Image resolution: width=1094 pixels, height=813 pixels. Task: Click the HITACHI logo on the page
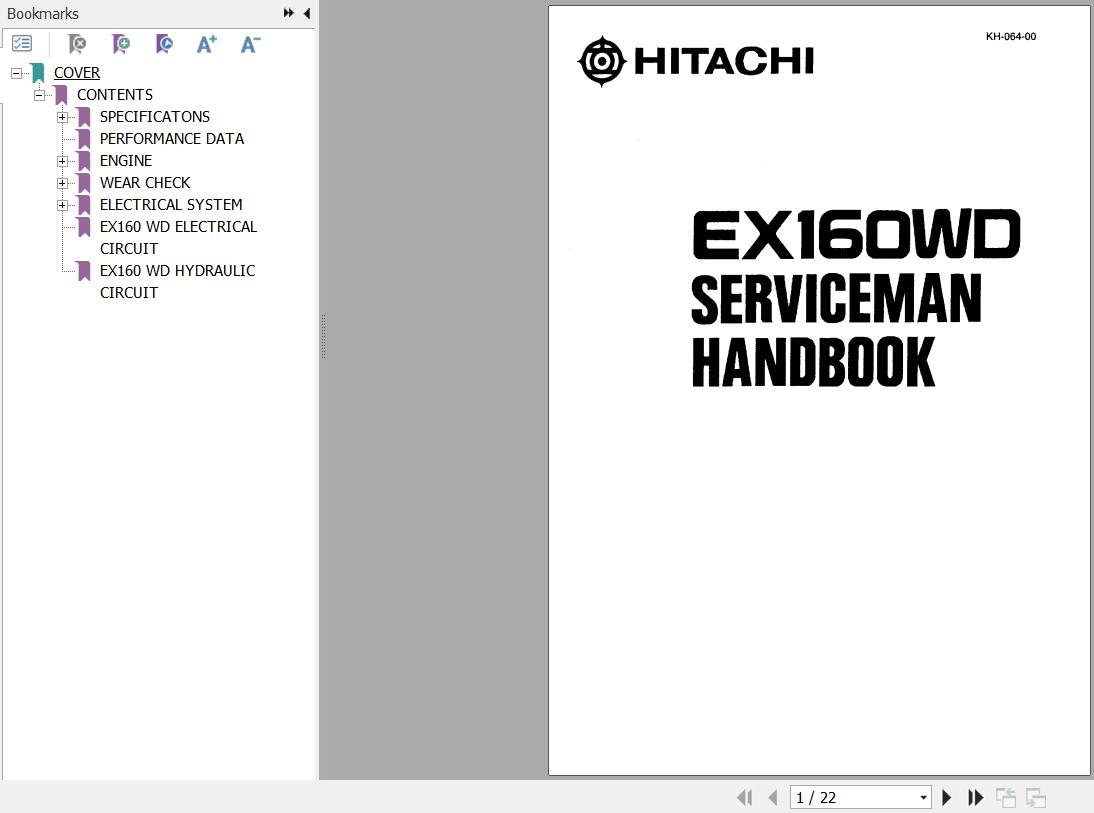(696, 61)
